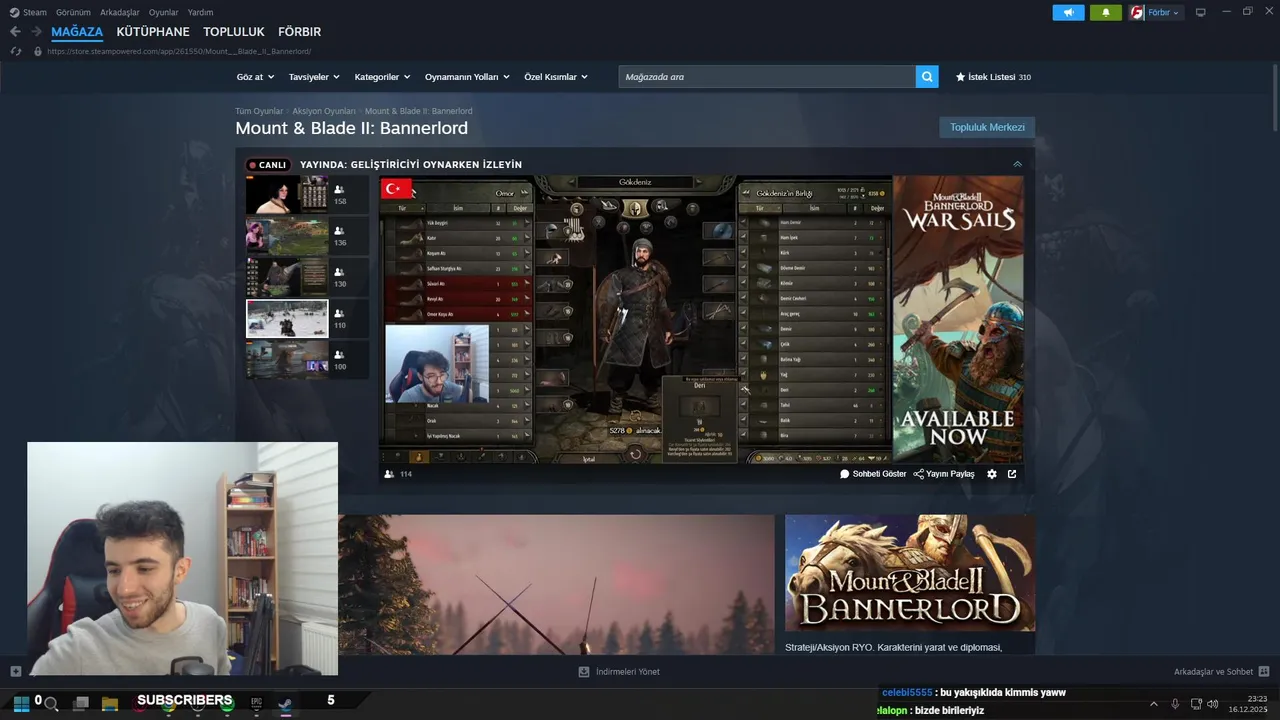Viewport: 1280px width, 720px height.
Task: Reload the store page with the refresh icon
Action: (x=15, y=51)
